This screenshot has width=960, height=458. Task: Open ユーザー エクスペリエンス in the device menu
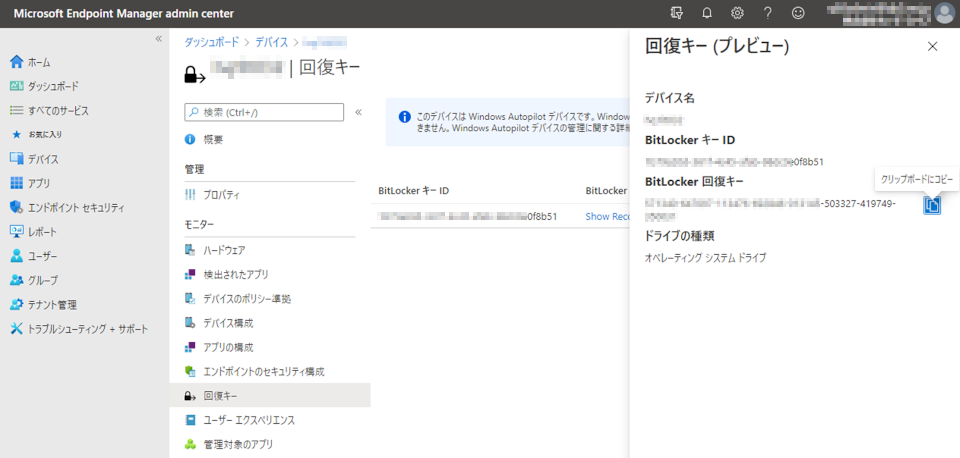coord(240,420)
